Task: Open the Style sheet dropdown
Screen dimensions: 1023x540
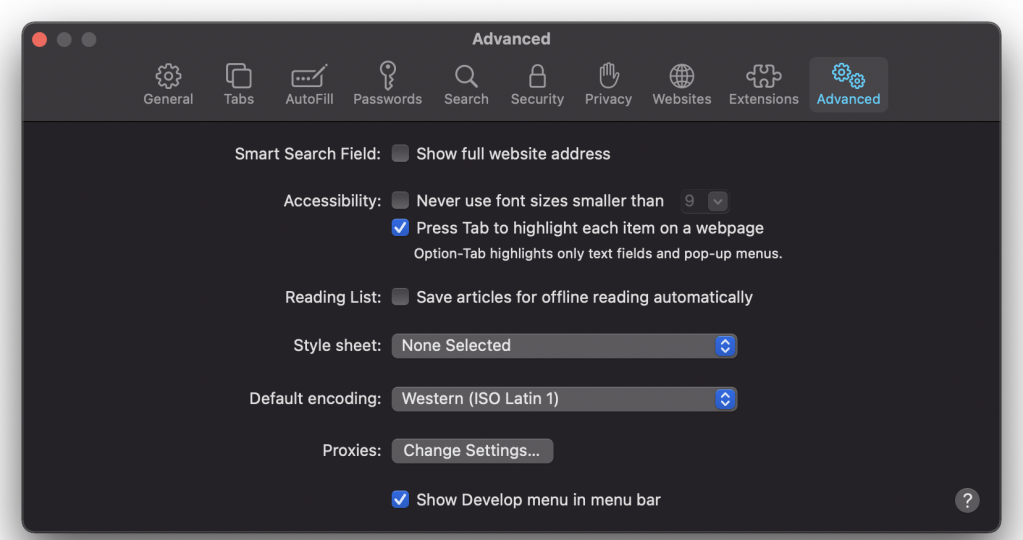Action: (x=564, y=346)
